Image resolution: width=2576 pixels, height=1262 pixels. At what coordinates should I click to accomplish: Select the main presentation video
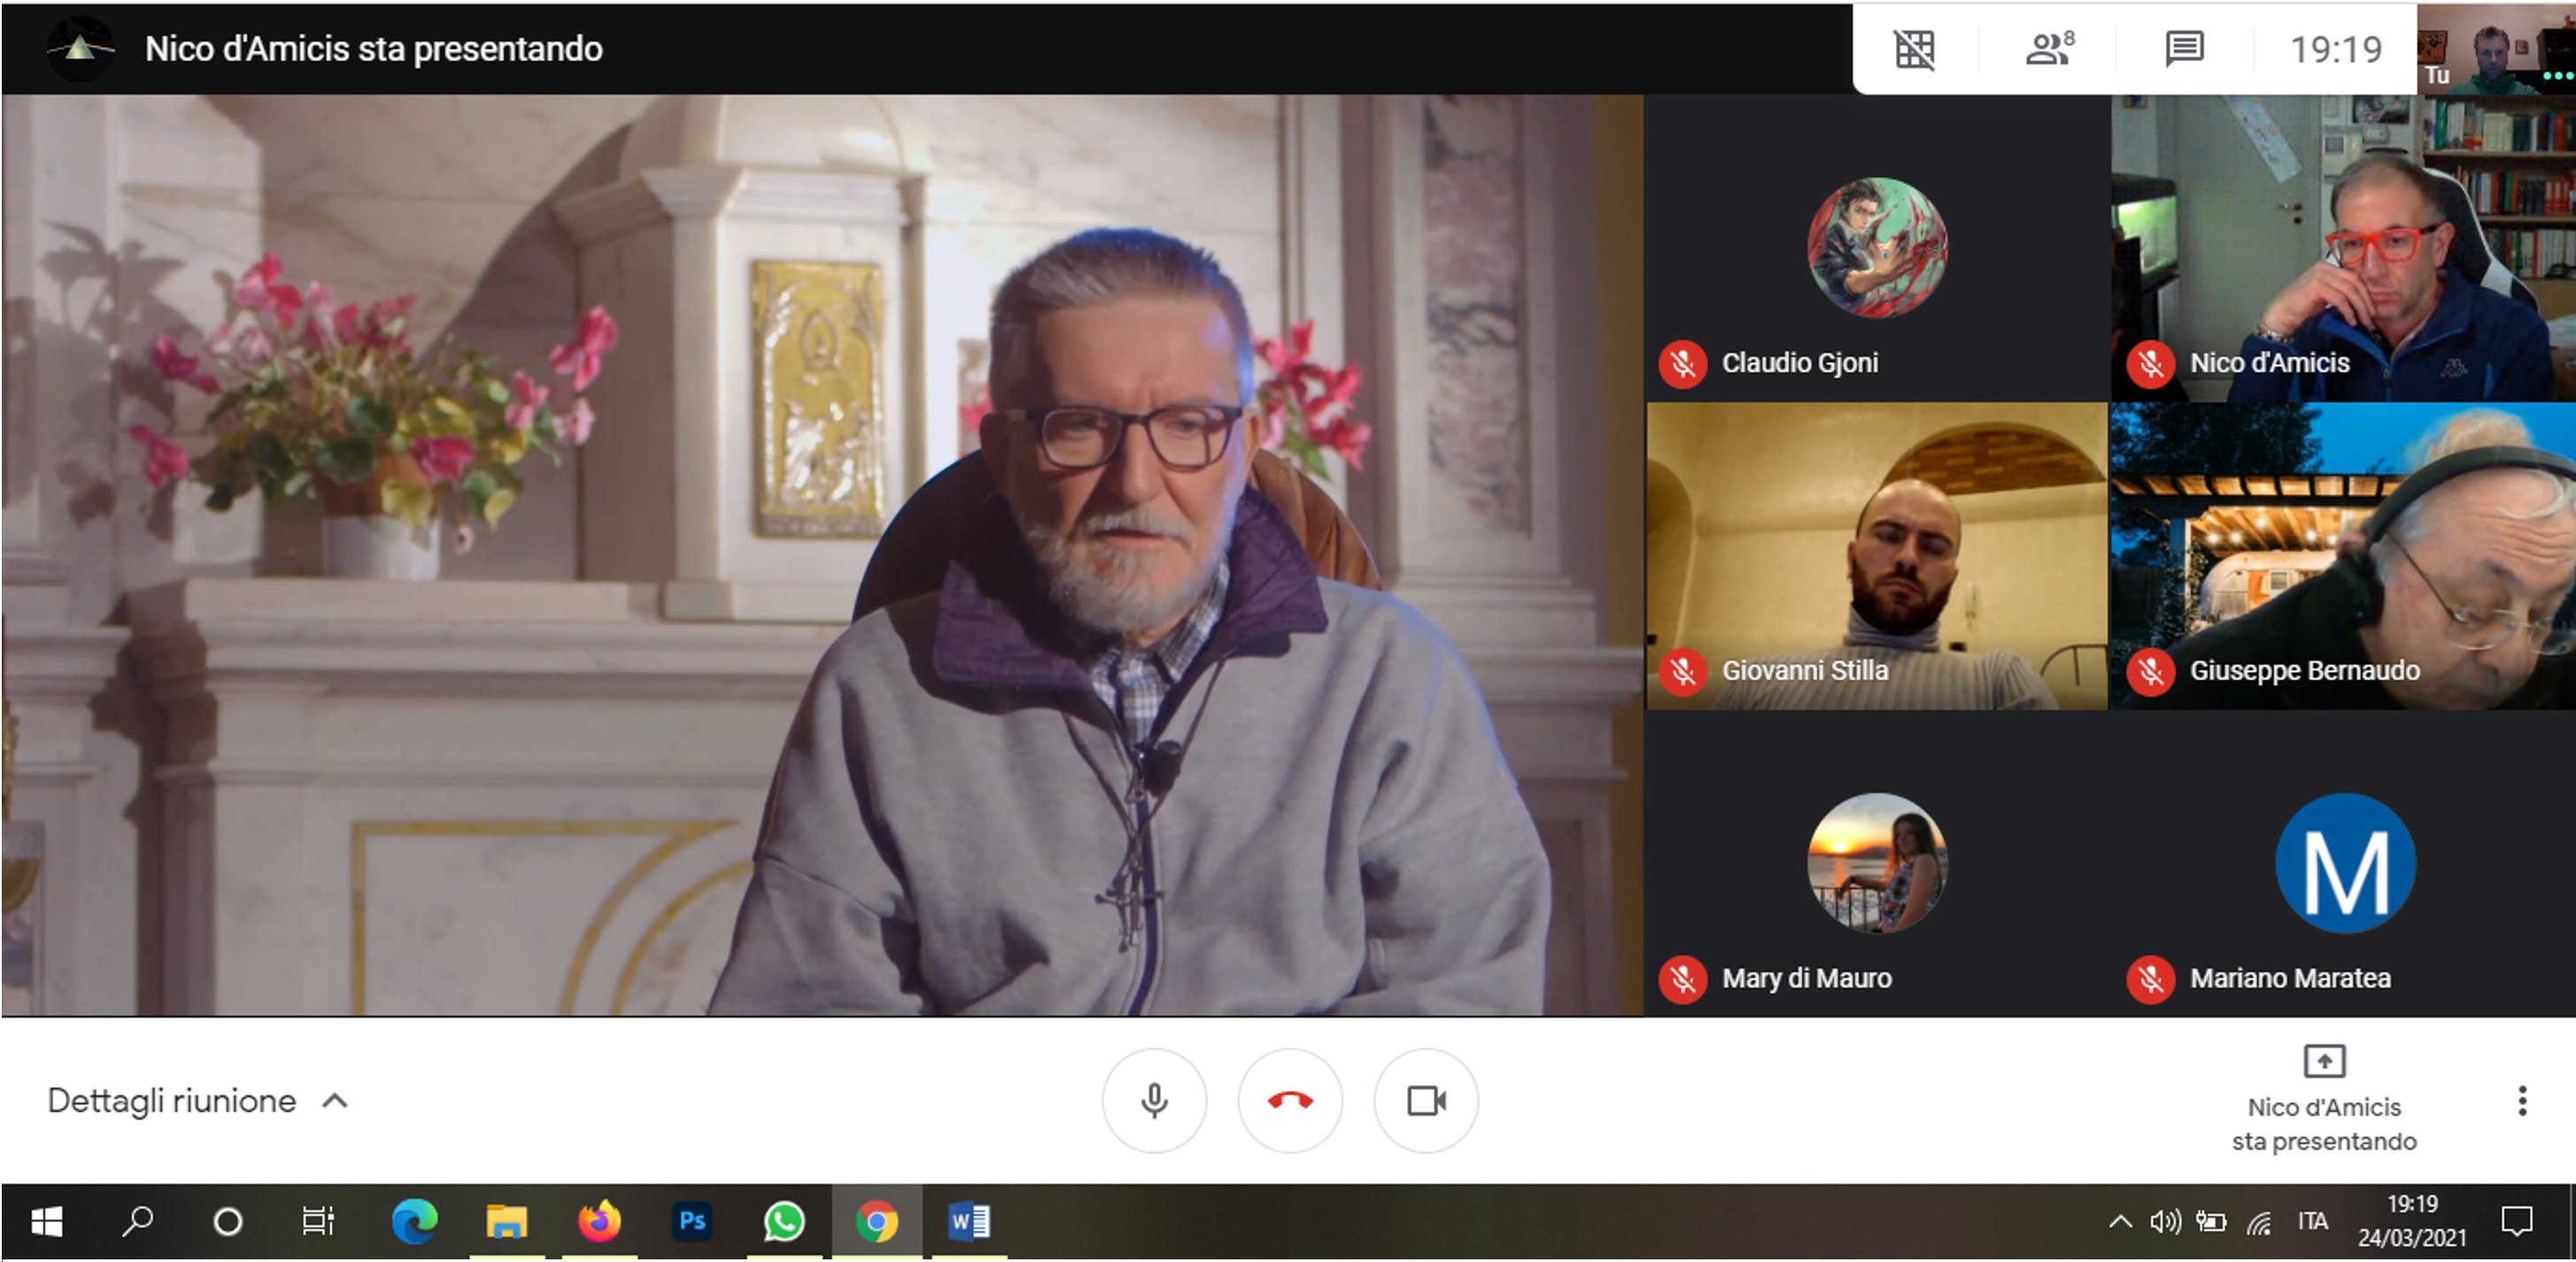[822, 555]
